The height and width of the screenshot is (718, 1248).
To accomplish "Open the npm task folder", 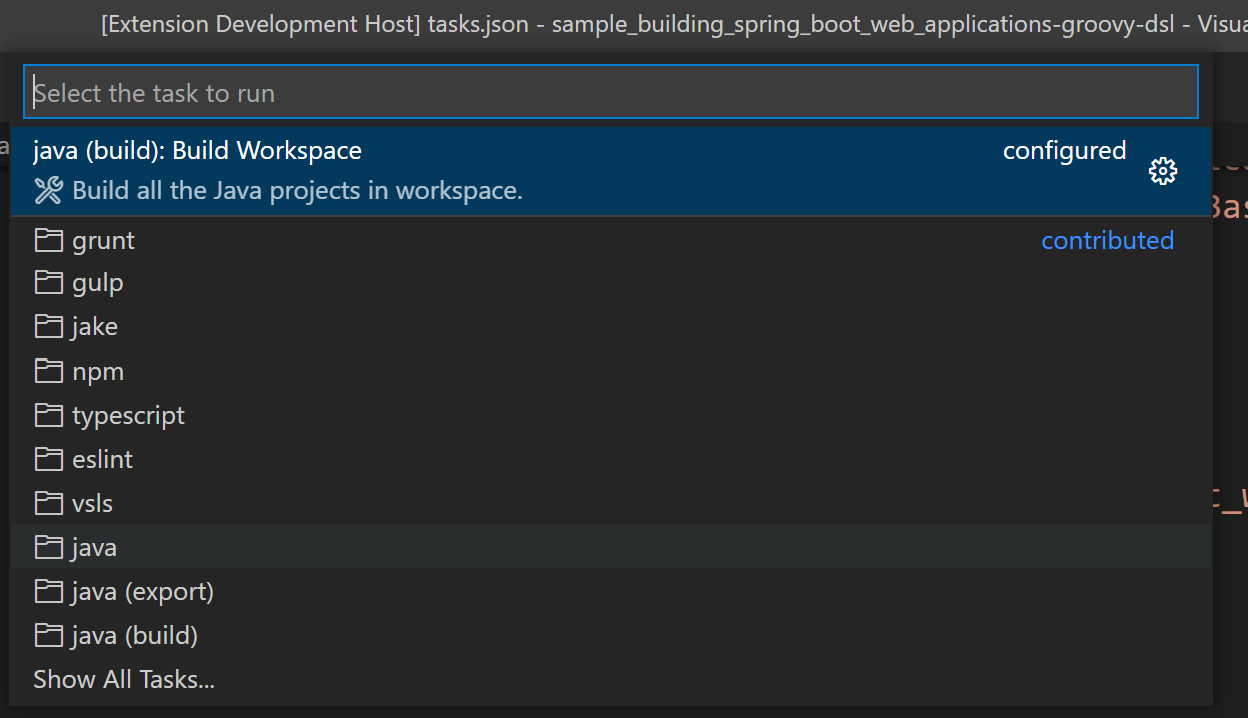I will 610,371.
